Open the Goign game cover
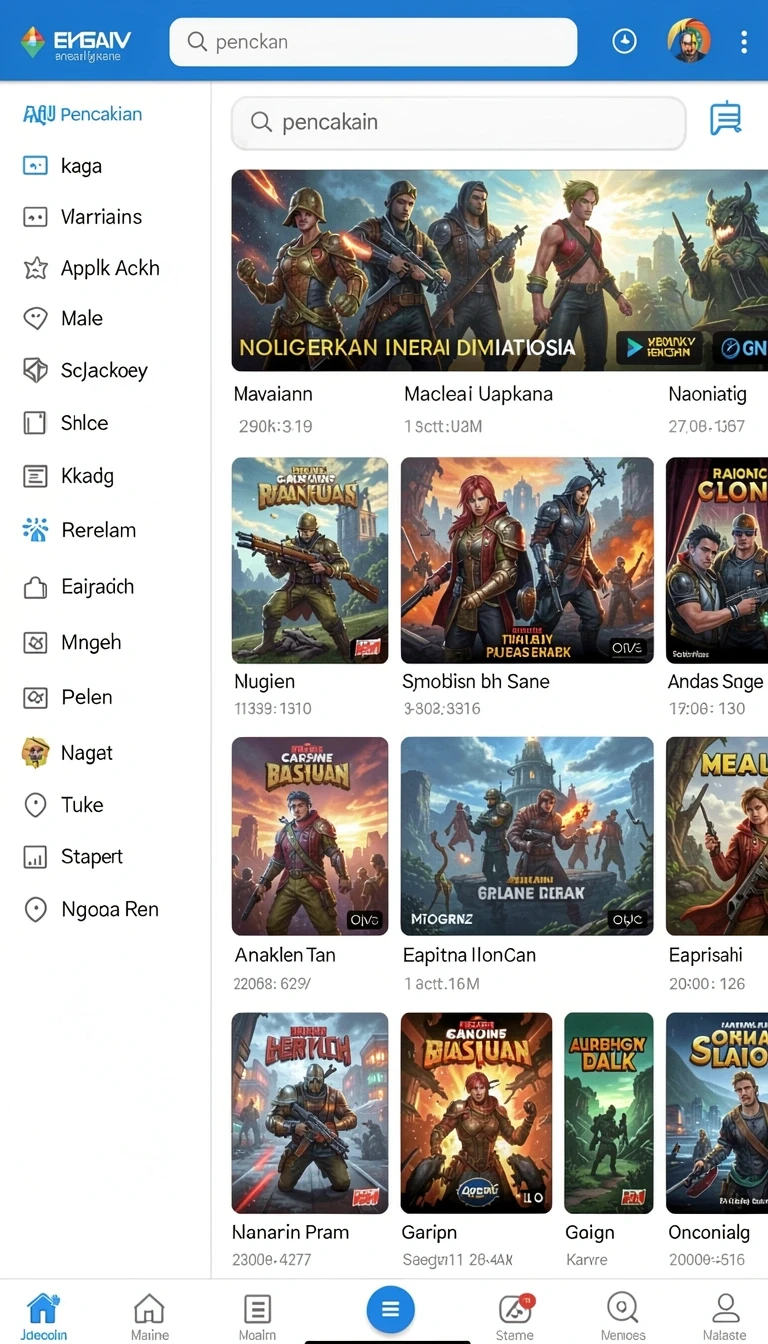This screenshot has height=1344, width=768. point(608,1113)
